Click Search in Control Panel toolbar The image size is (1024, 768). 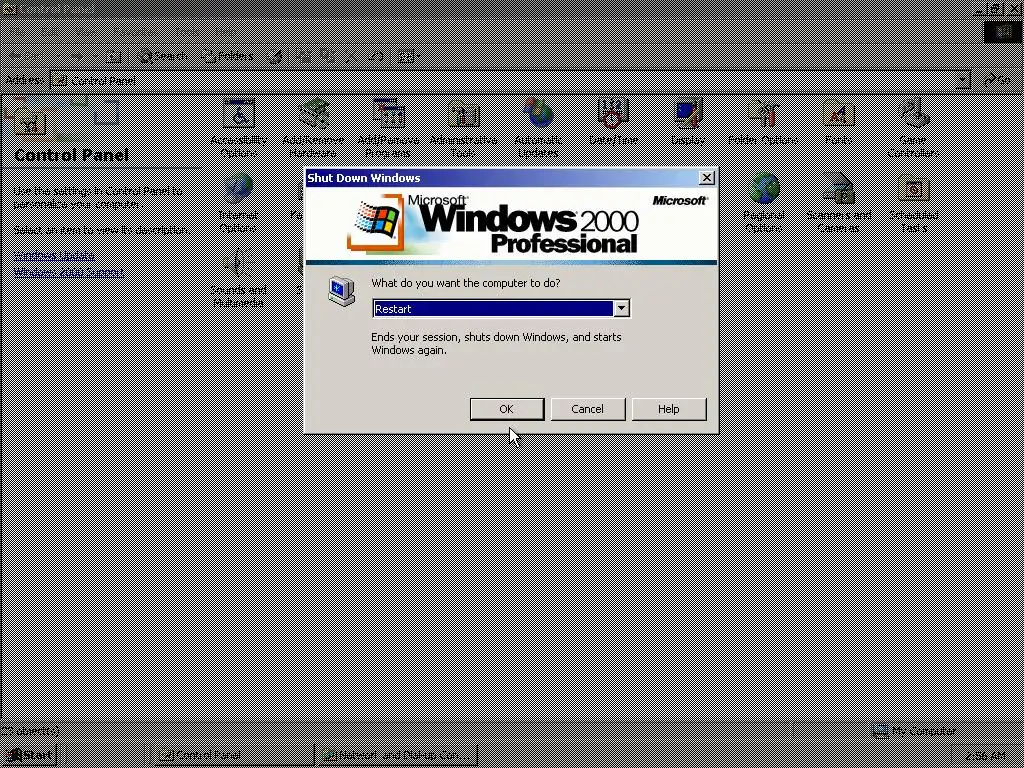(163, 56)
